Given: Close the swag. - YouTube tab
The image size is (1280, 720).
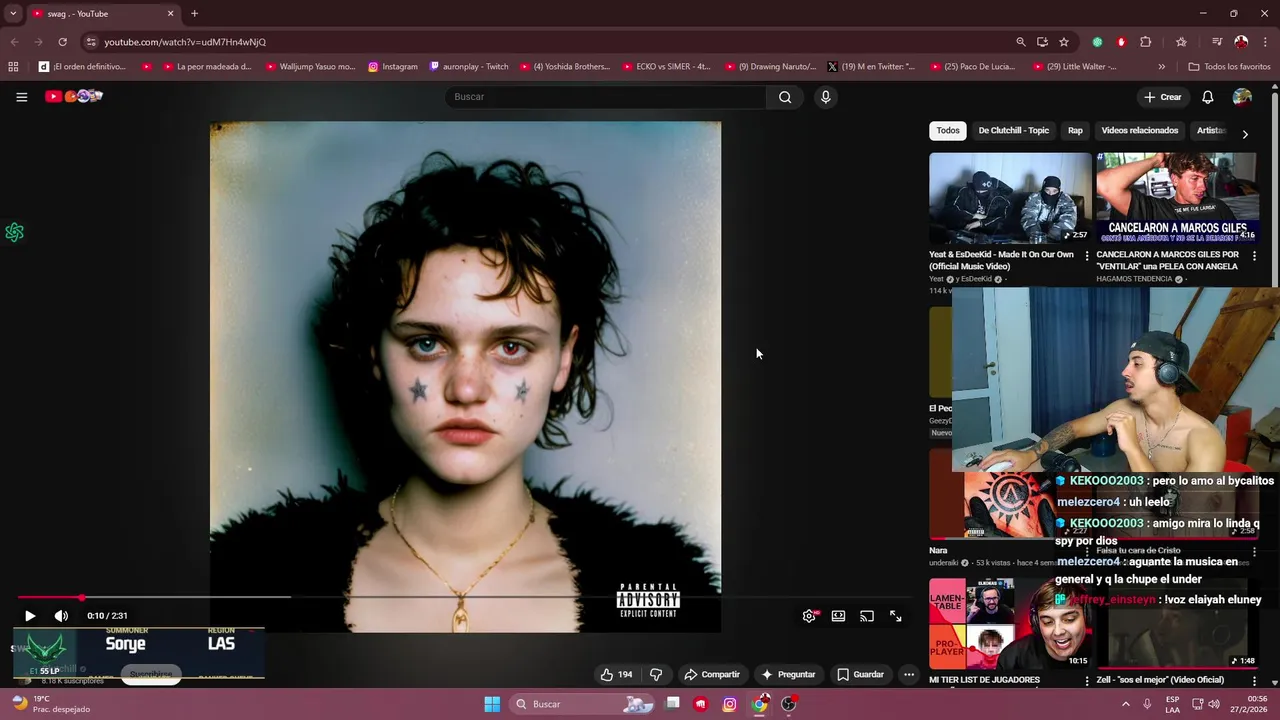Looking at the screenshot, I should [x=170, y=14].
